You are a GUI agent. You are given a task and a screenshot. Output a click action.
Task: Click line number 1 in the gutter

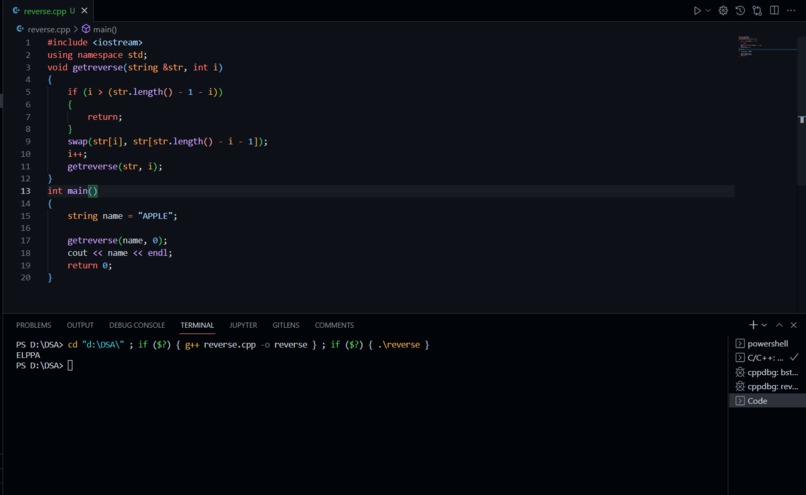28,42
